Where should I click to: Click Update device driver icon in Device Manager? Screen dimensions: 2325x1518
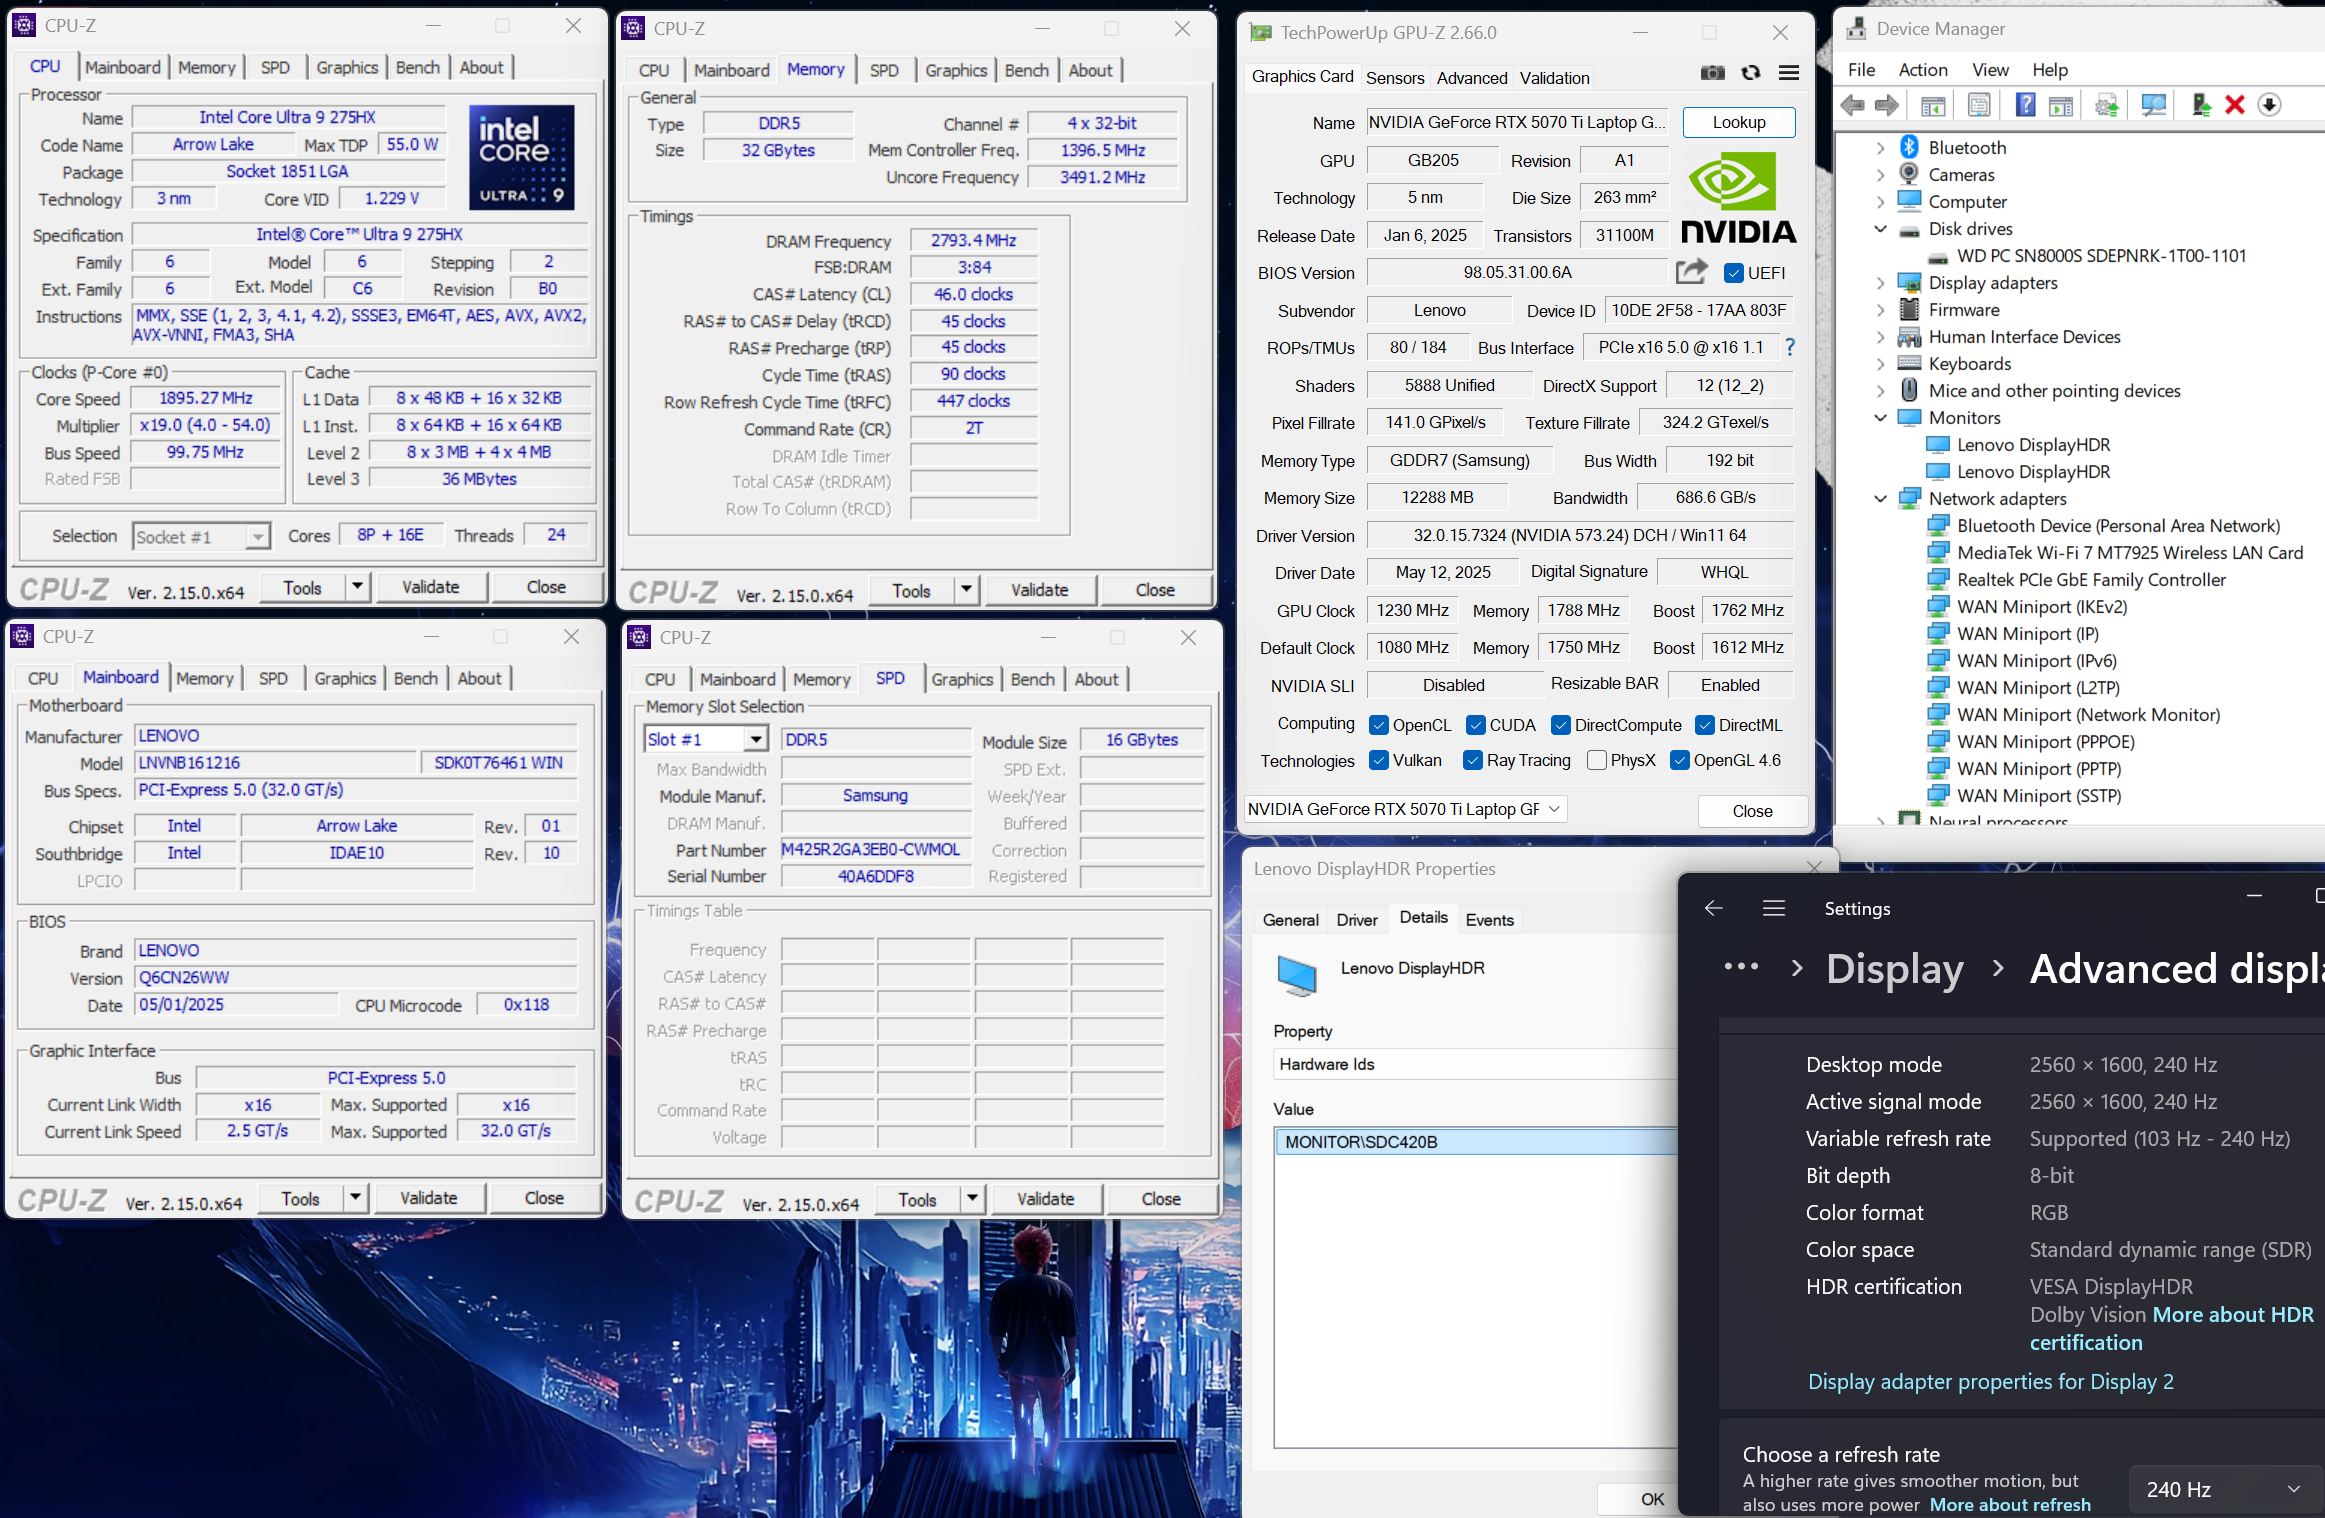coord(2107,105)
